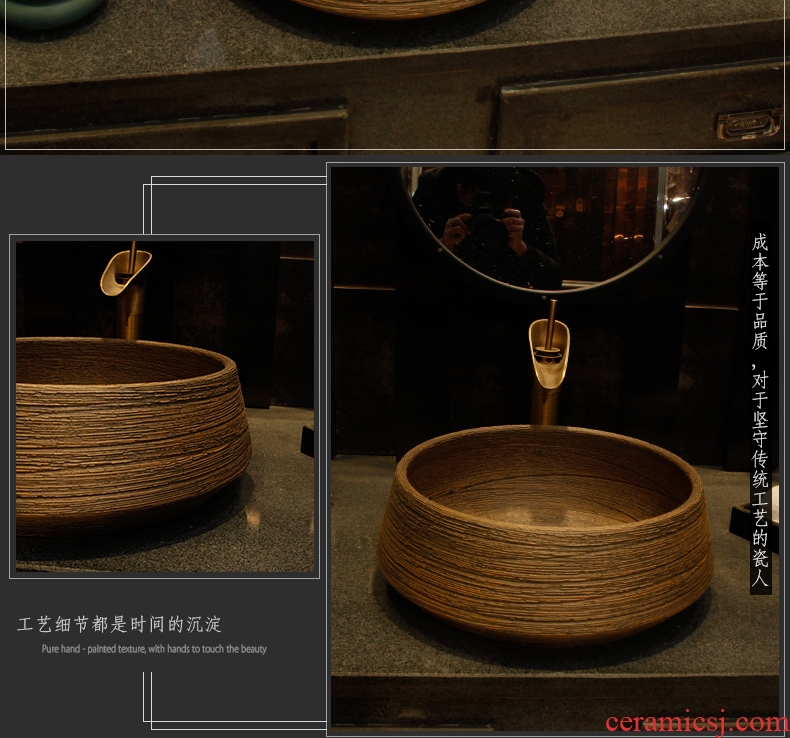Click the brass faucet spout in left image
Screen dimensions: 790x738
click(x=125, y=272)
